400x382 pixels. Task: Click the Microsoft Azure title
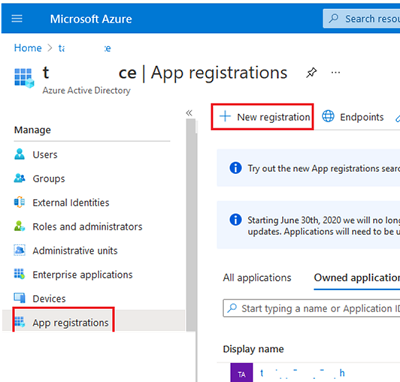tap(91, 19)
